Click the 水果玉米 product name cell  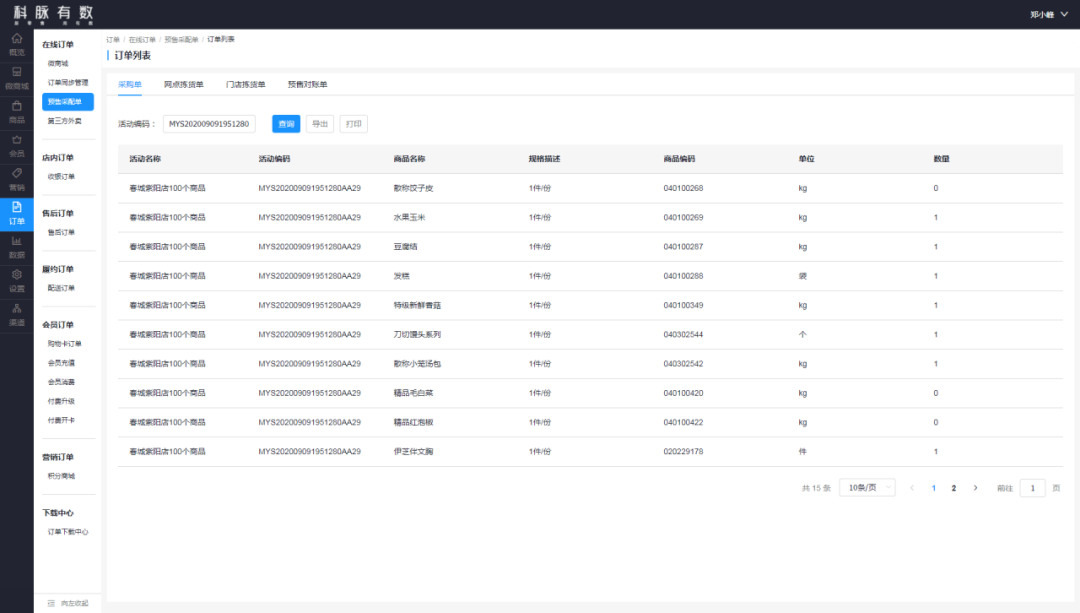(409, 218)
